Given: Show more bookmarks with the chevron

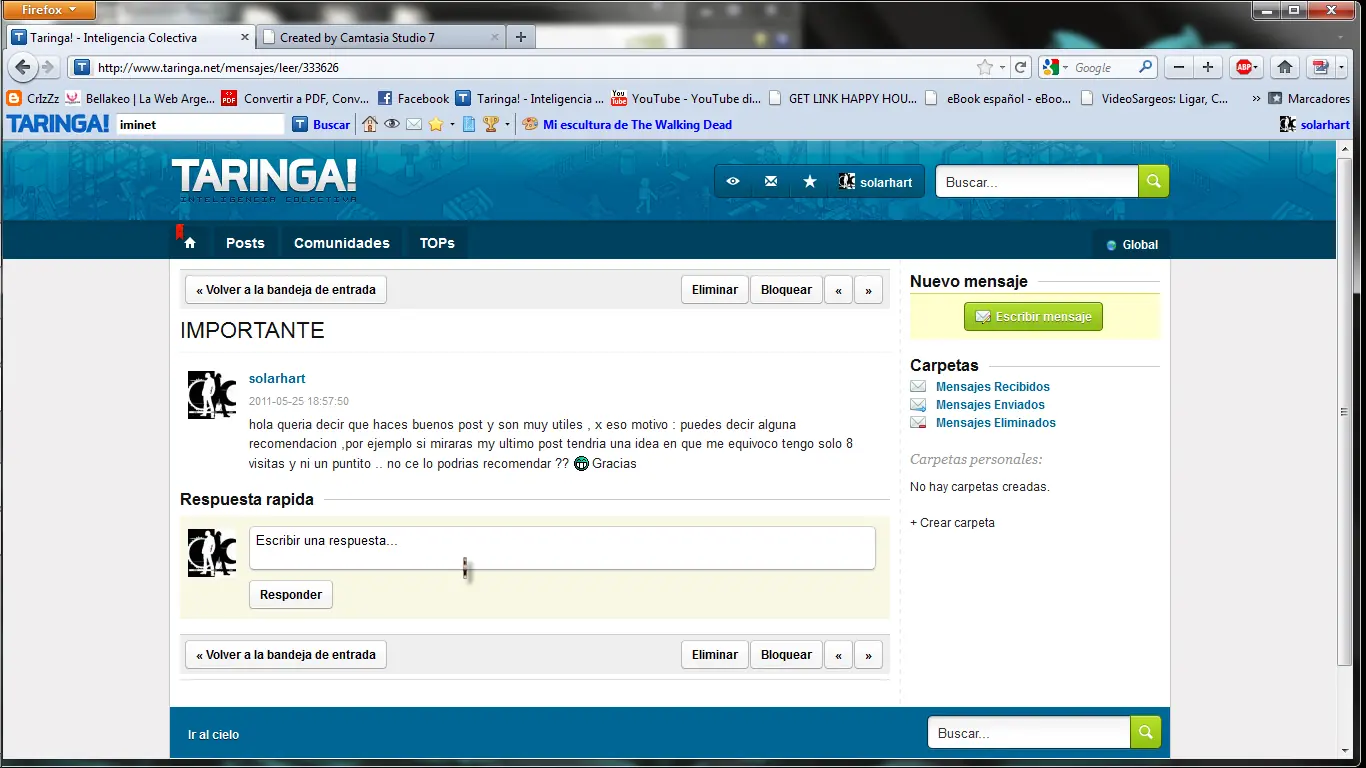Looking at the screenshot, I should pyautogui.click(x=1256, y=98).
